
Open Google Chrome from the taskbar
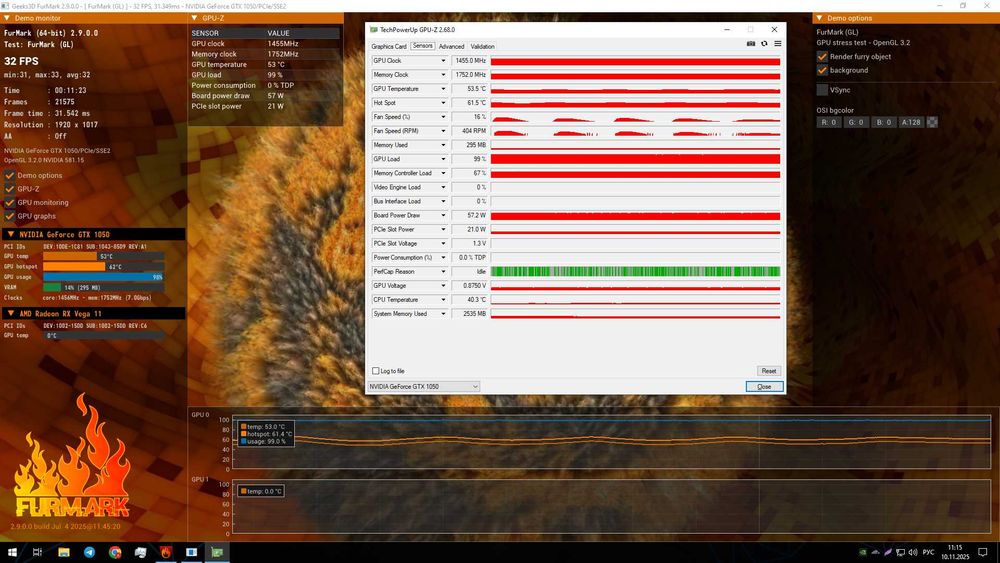[115, 552]
